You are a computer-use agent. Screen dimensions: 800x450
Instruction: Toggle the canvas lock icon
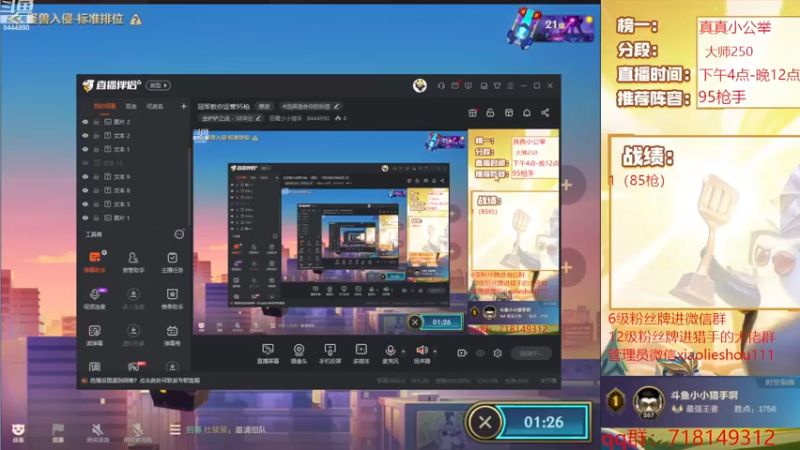click(x=490, y=113)
